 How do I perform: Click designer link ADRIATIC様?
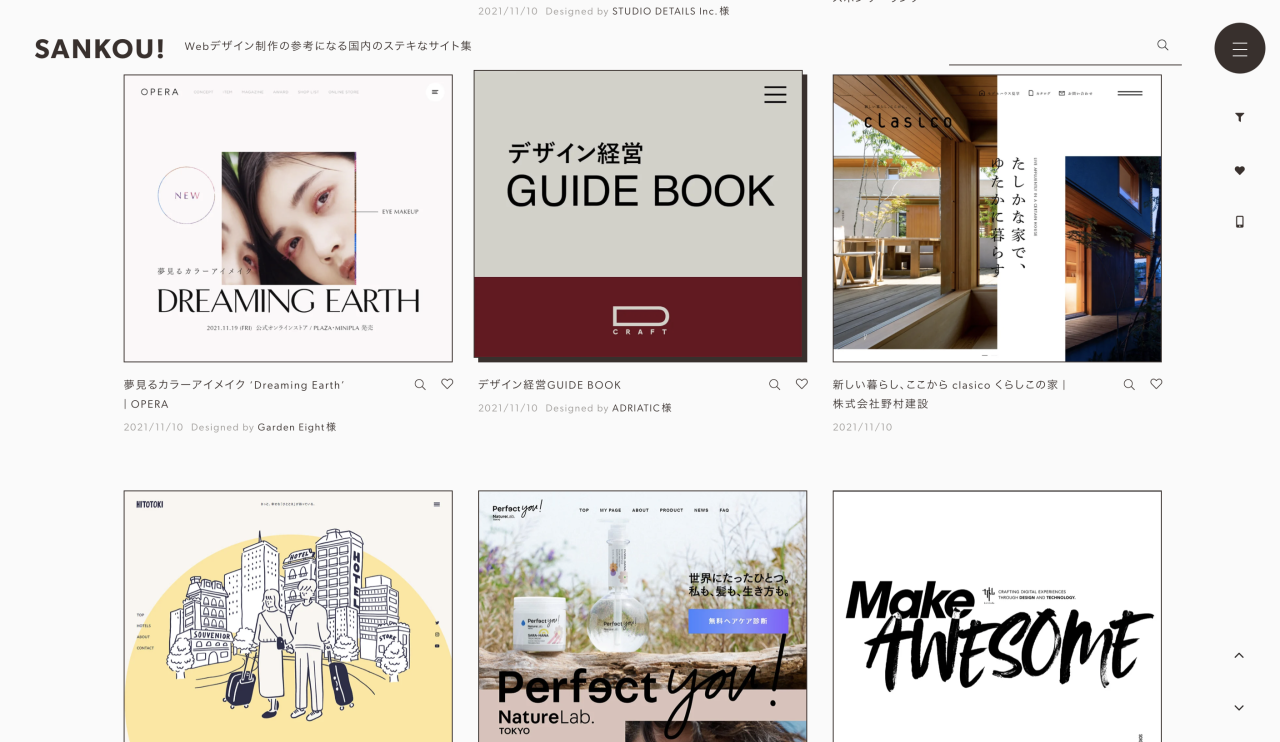click(641, 408)
